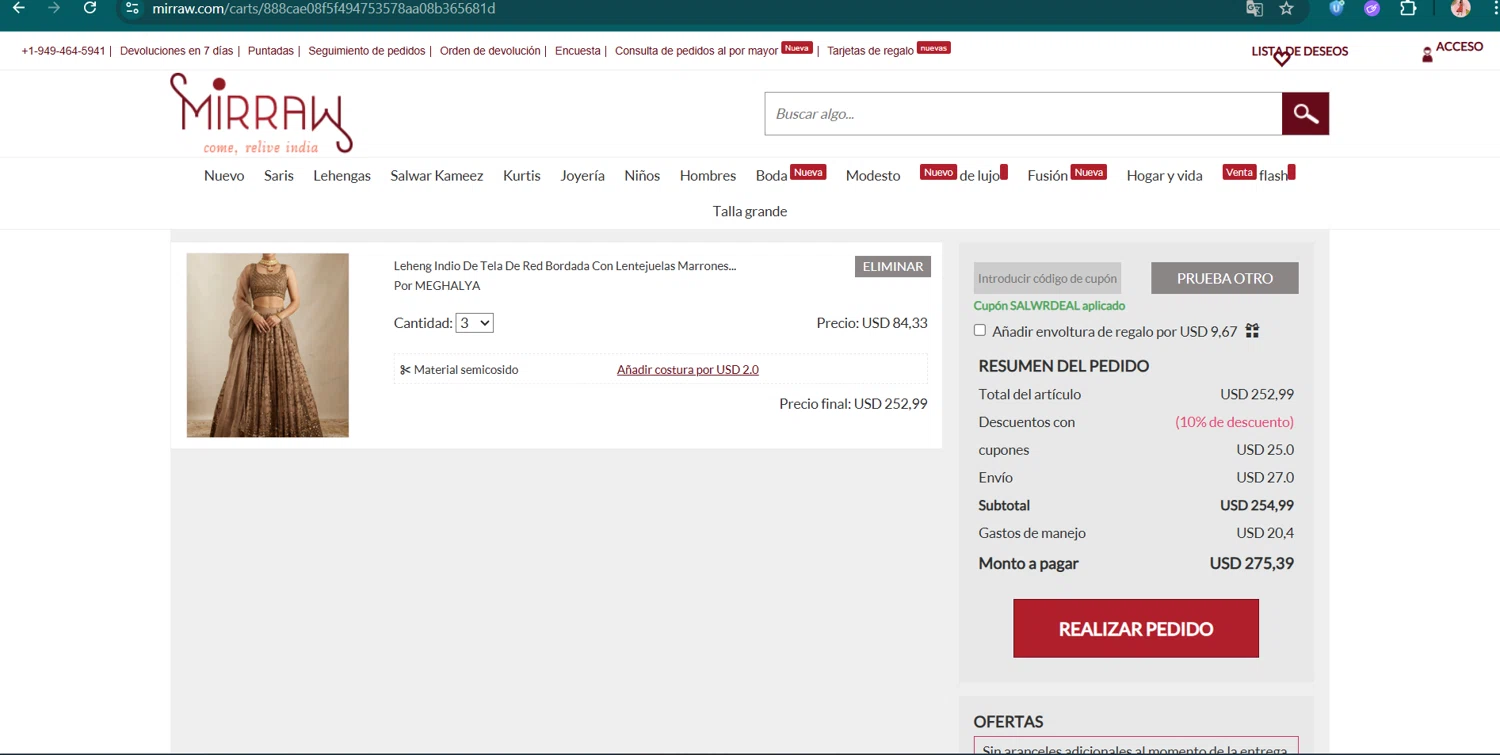The height and width of the screenshot is (755, 1500).
Task: Click the browser forward arrow
Action: (54, 8)
